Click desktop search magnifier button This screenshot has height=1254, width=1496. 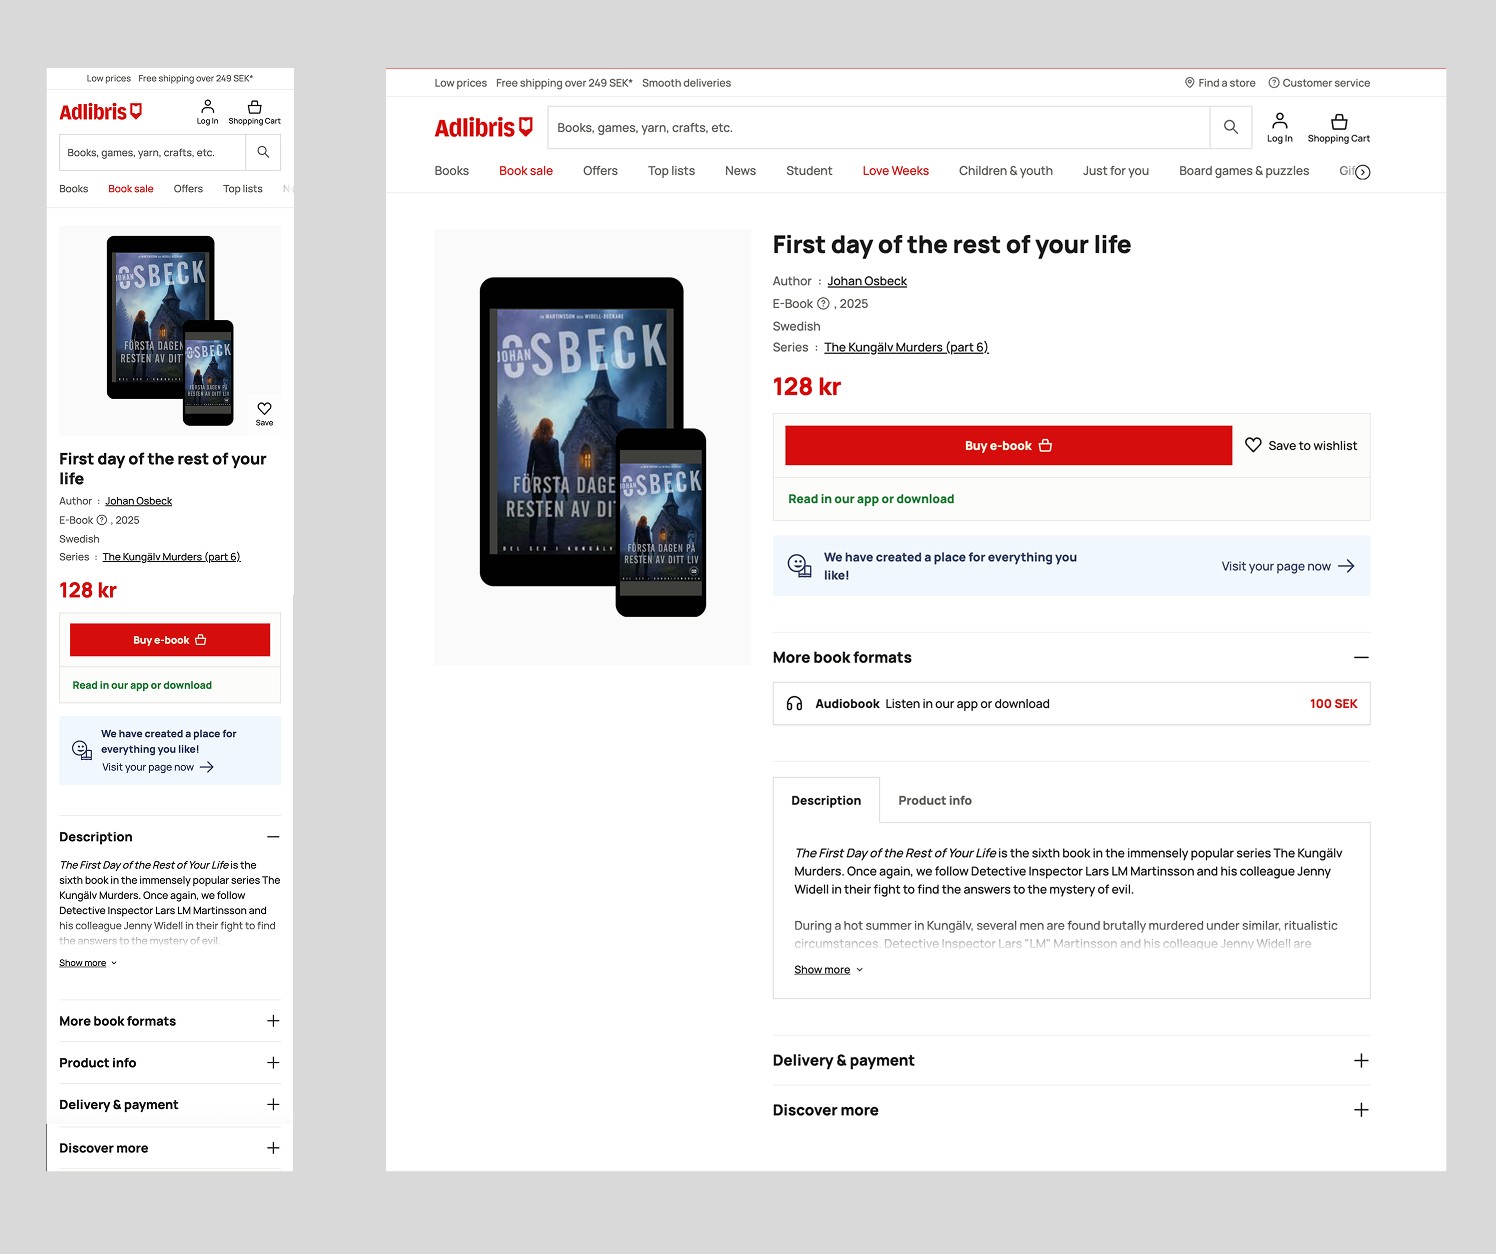pyautogui.click(x=1231, y=127)
